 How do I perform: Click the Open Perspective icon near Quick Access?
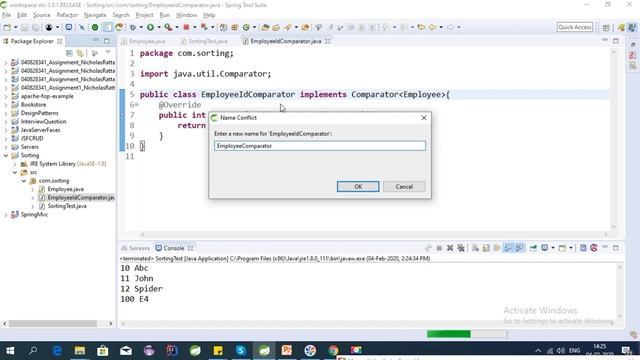(606, 27)
